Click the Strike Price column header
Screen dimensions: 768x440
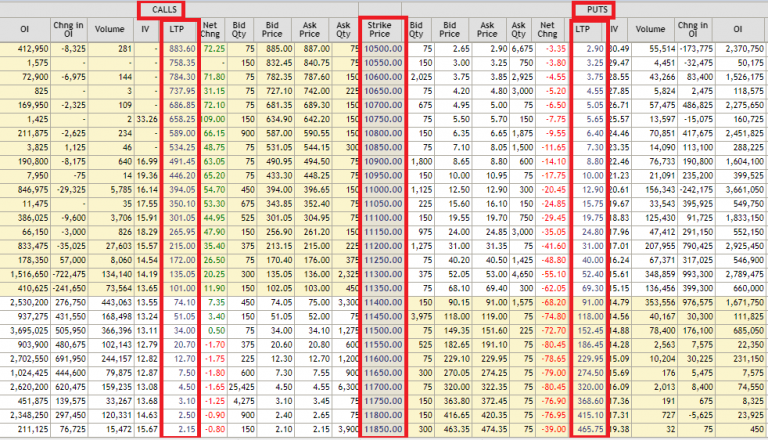point(380,29)
